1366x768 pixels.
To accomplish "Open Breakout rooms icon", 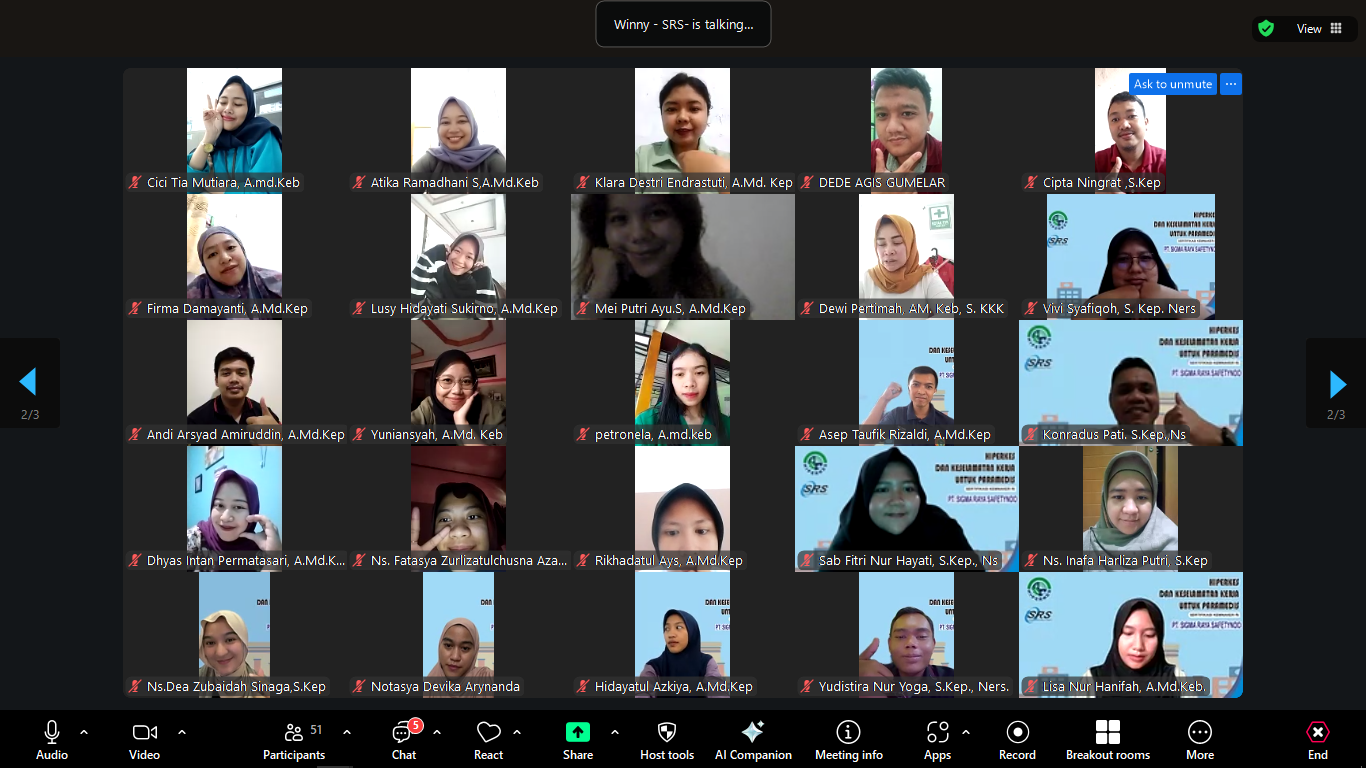I will [1107, 733].
